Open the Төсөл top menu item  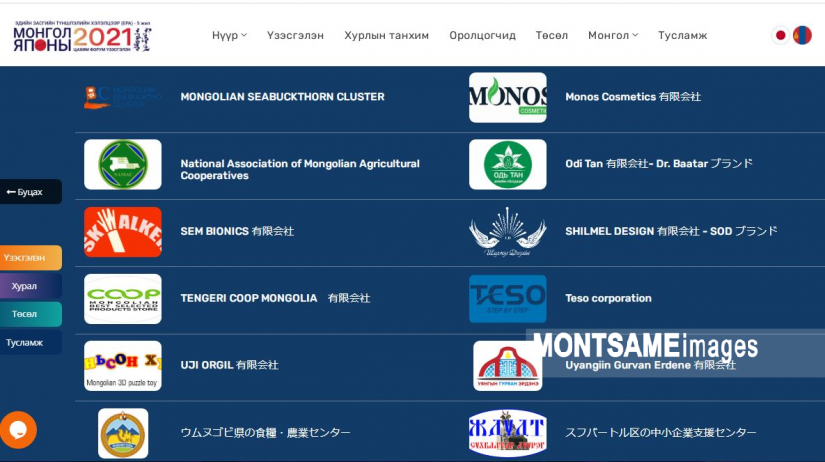pos(552,35)
